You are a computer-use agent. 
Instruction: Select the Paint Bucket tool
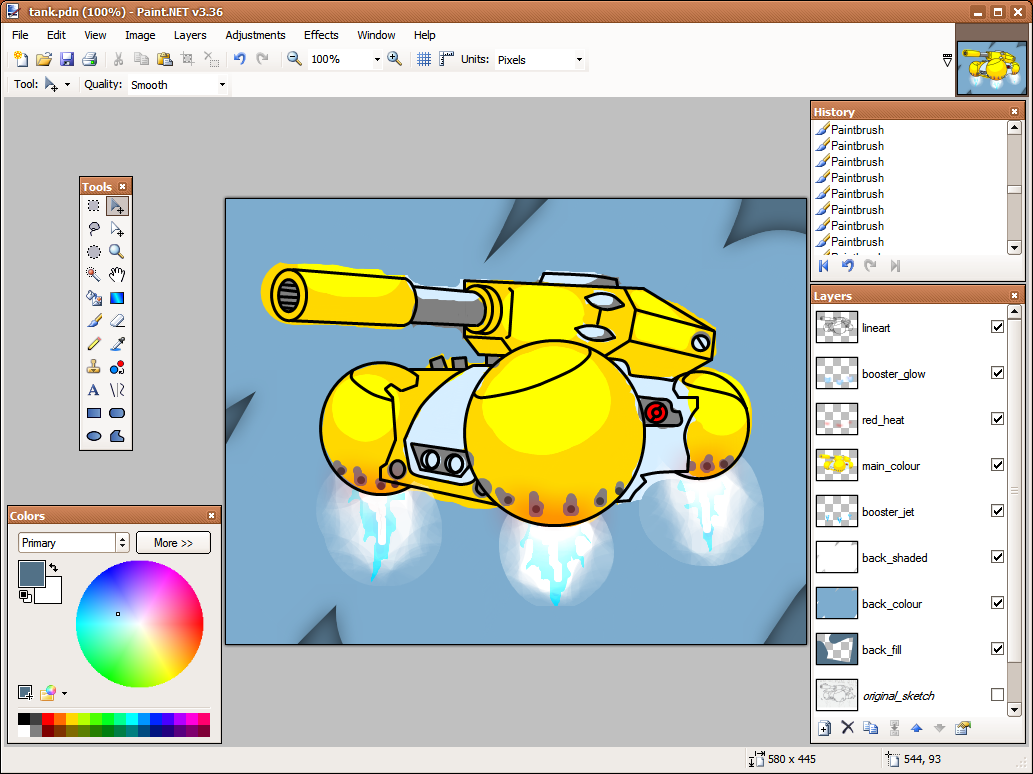pyautogui.click(x=94, y=297)
